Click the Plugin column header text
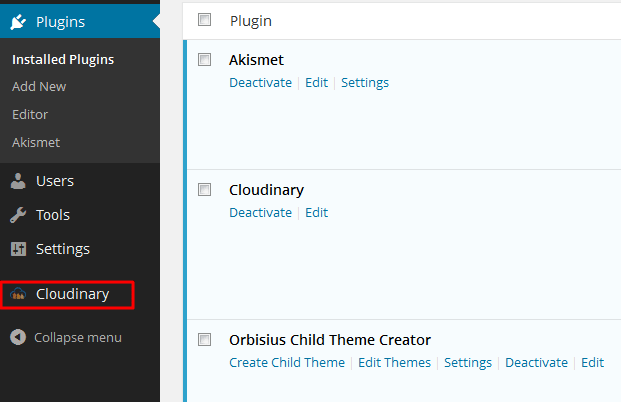Screen dimensions: 621x402 click(251, 21)
